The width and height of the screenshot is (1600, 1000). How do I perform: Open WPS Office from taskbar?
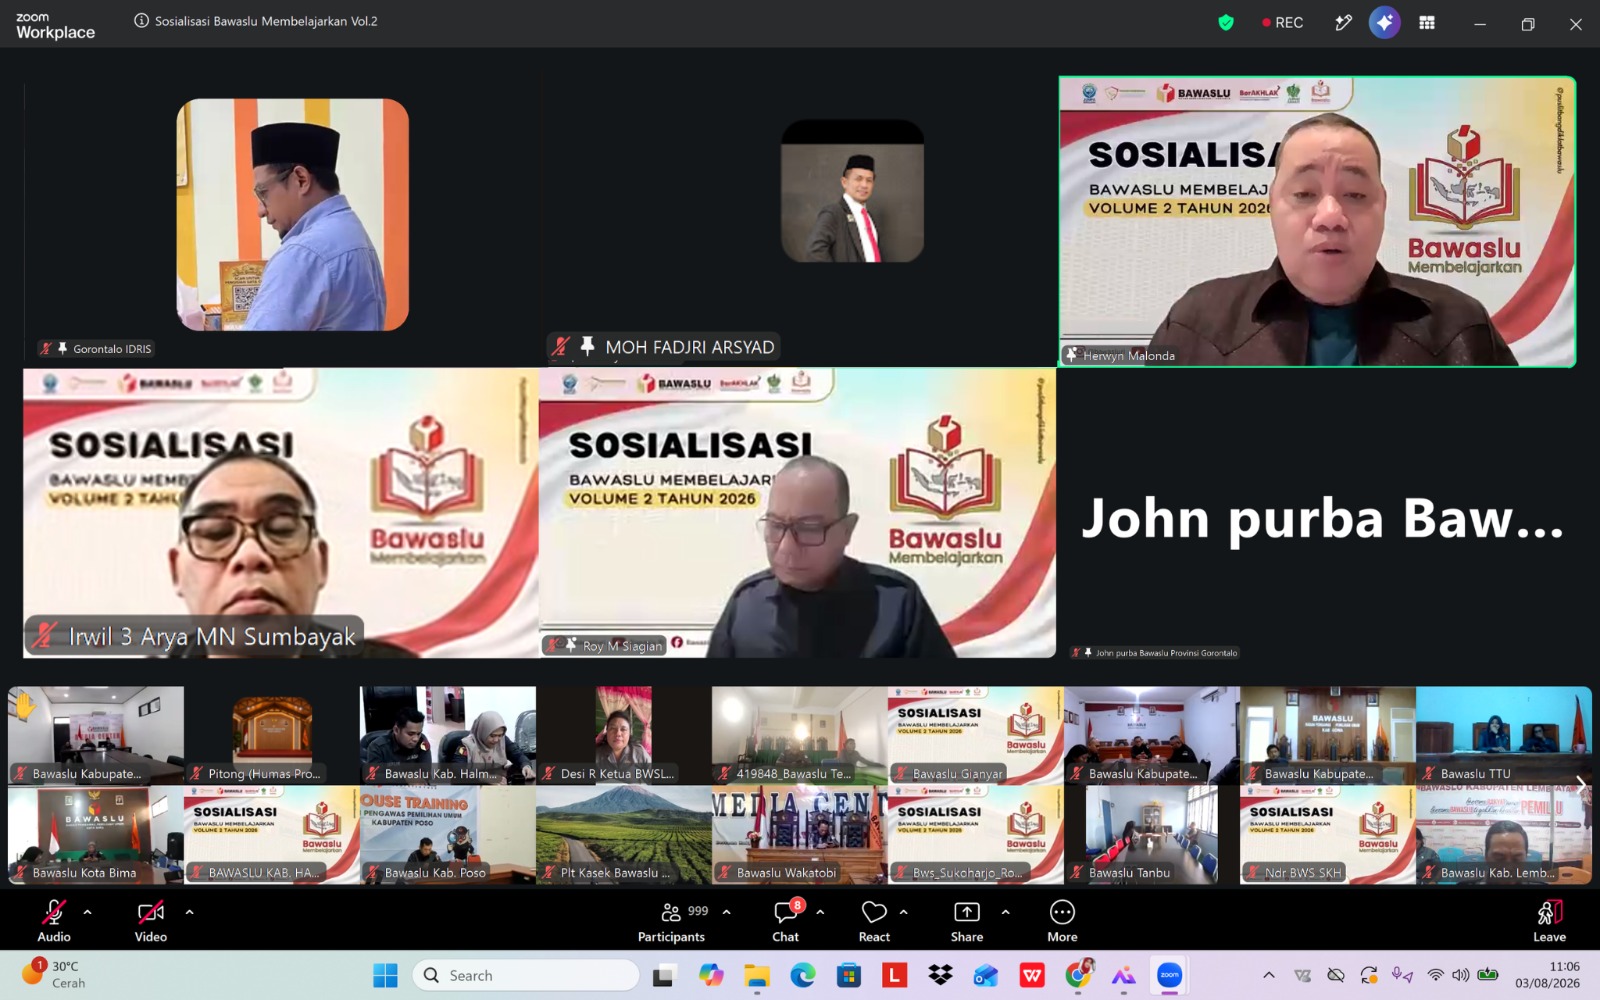click(1032, 975)
